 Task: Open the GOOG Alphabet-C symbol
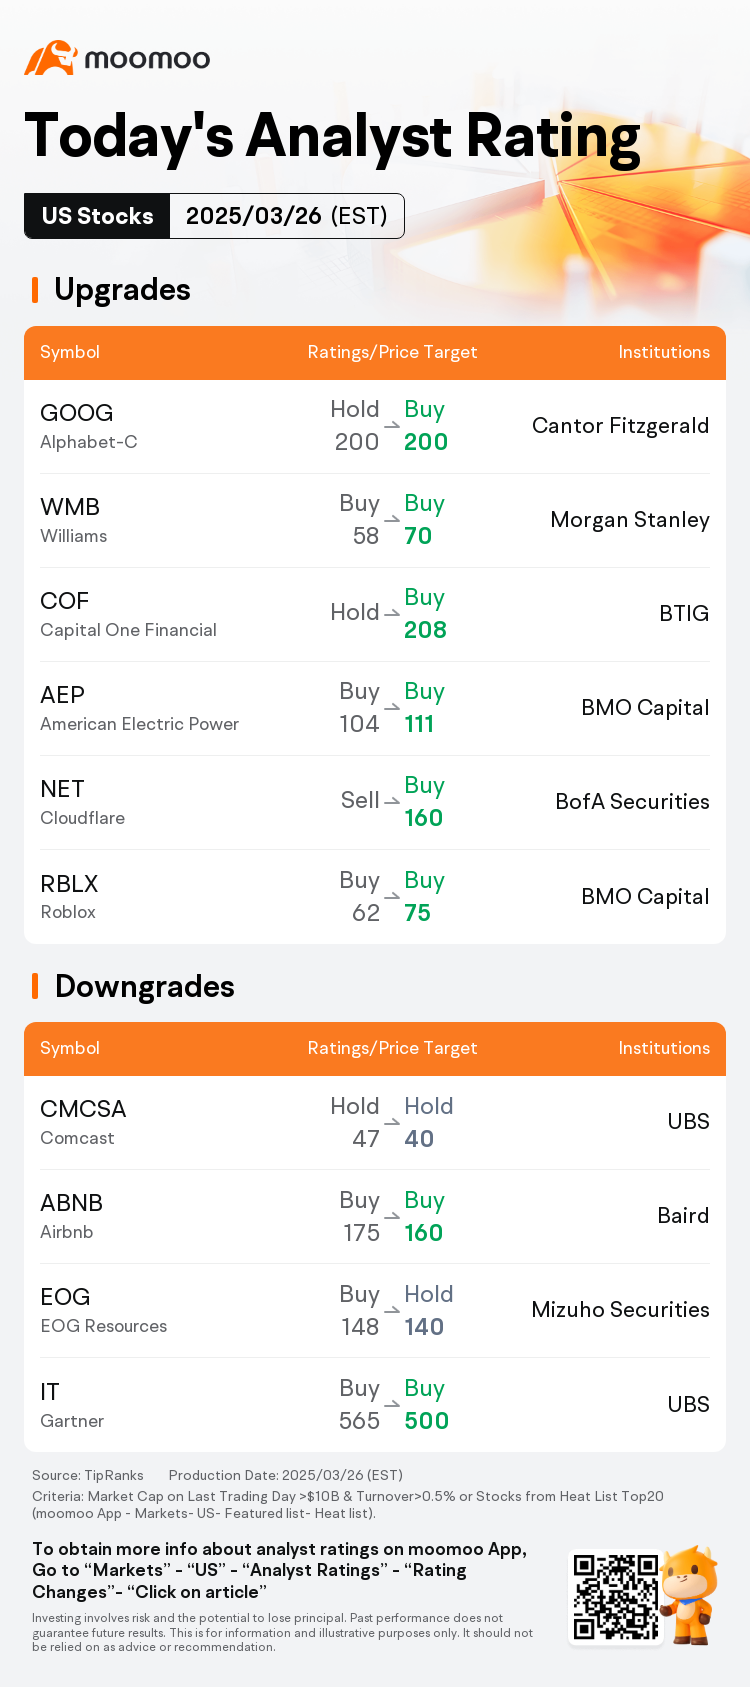(x=89, y=426)
